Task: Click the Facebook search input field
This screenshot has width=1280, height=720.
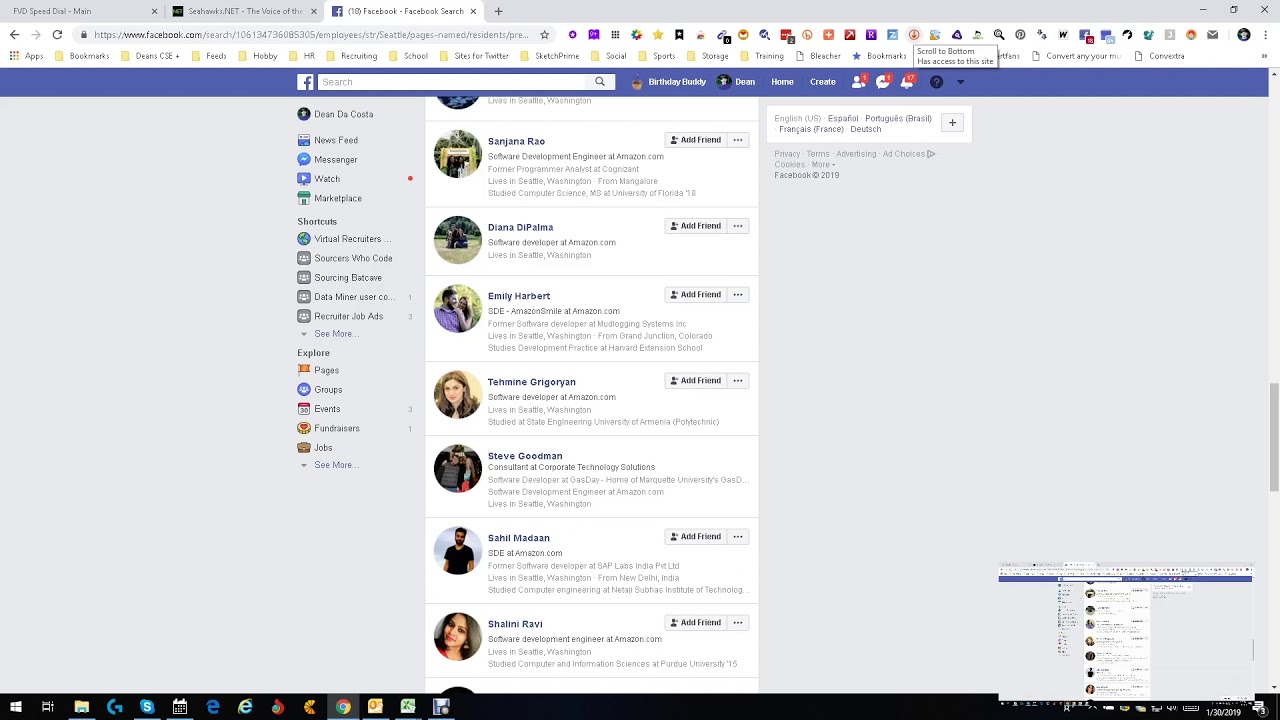Action: coord(452,82)
